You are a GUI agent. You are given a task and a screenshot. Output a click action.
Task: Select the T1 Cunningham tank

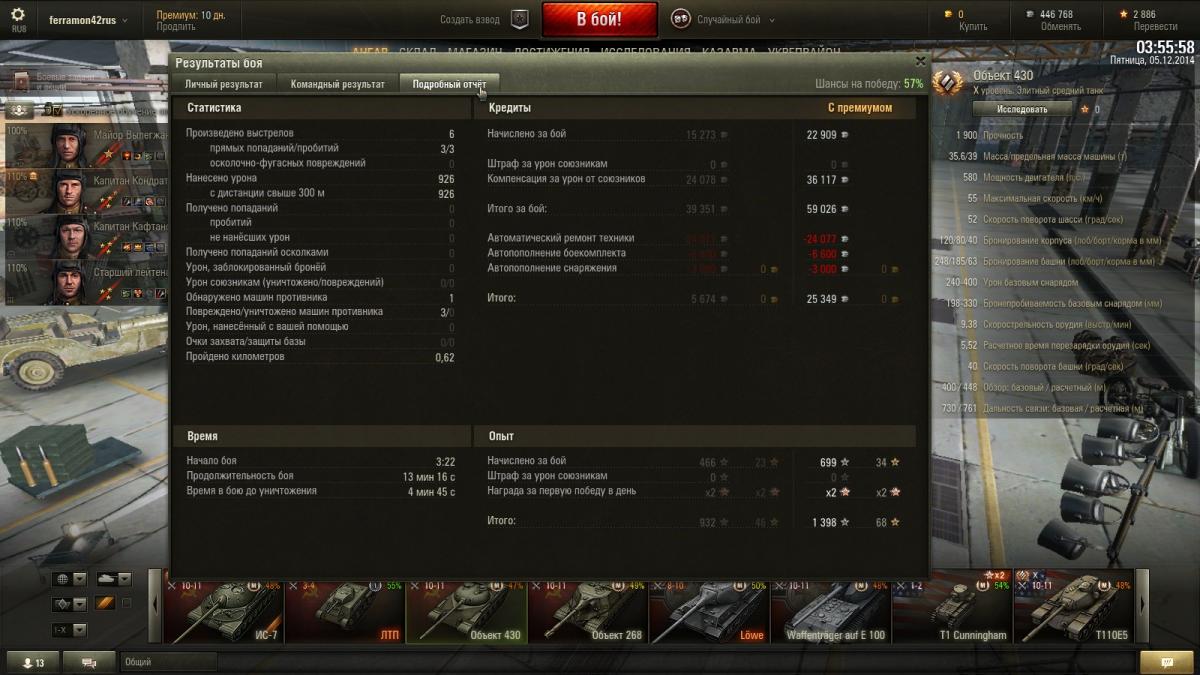952,611
